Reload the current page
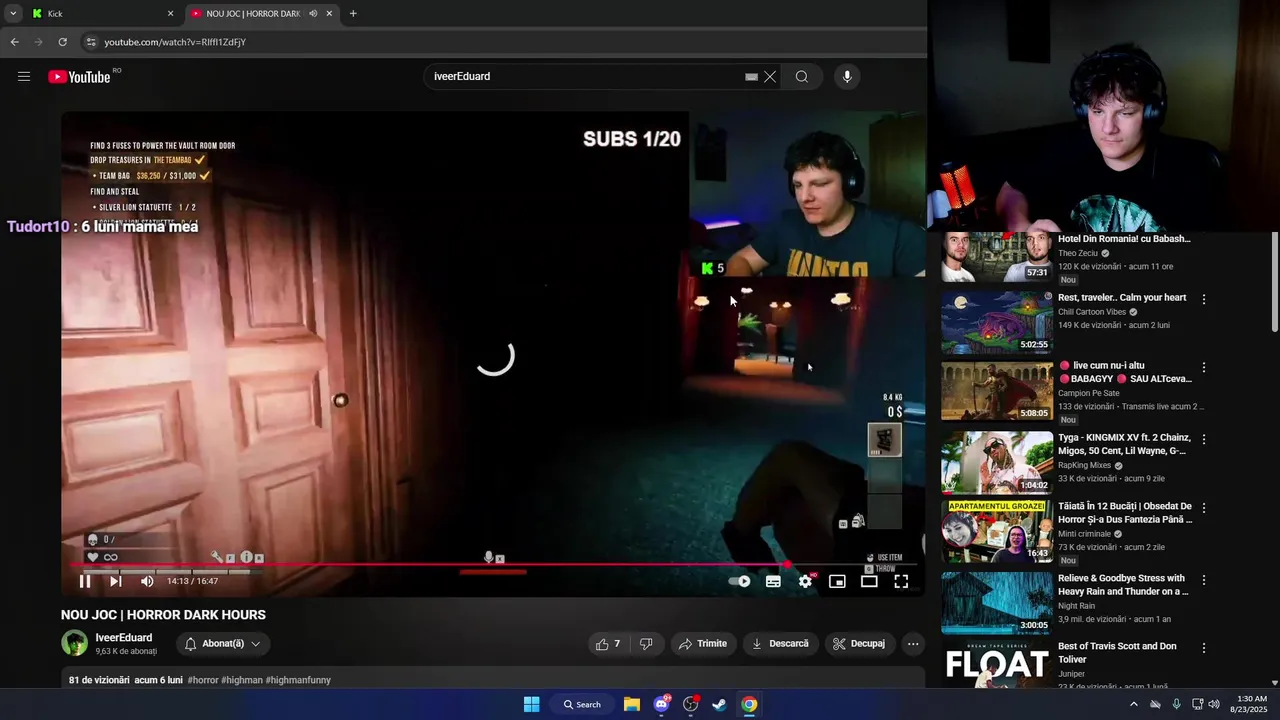Viewport: 1280px width, 720px height. click(62, 42)
